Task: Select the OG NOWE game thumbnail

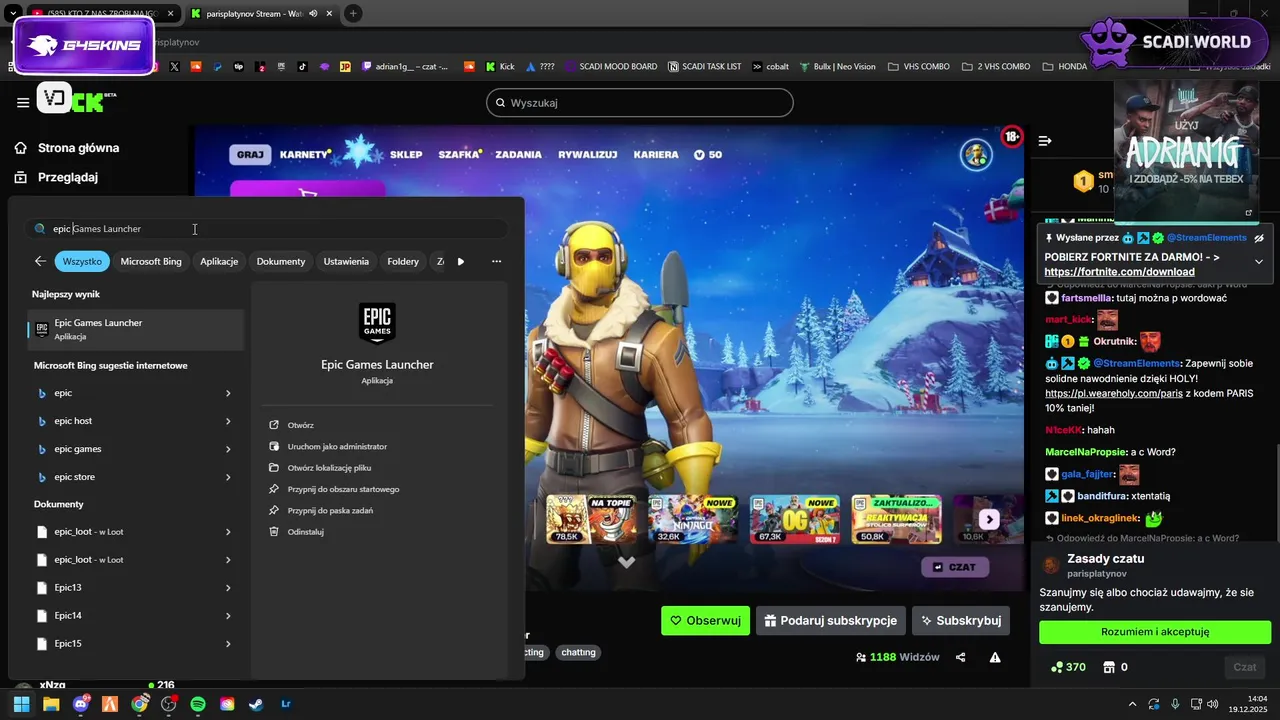Action: tap(795, 519)
